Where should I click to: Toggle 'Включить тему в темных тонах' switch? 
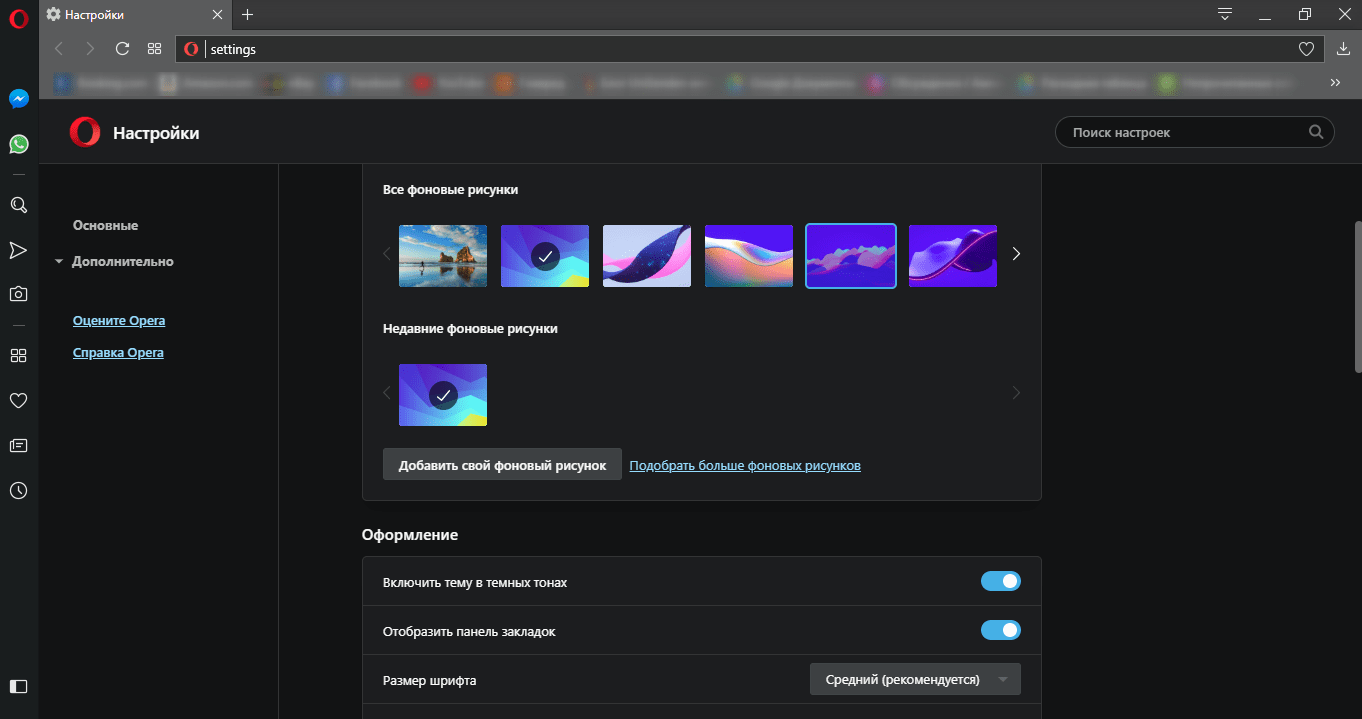pyautogui.click(x=1001, y=581)
